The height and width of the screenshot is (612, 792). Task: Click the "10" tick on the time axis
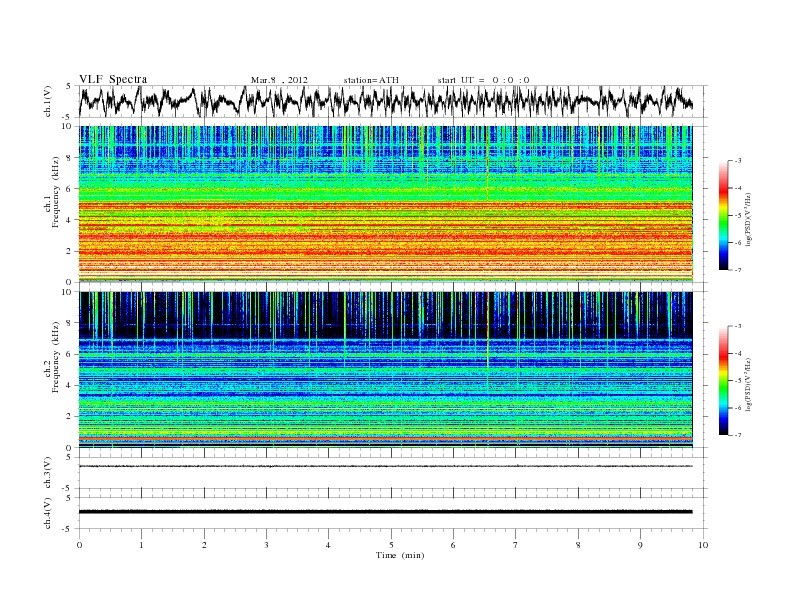(703, 545)
